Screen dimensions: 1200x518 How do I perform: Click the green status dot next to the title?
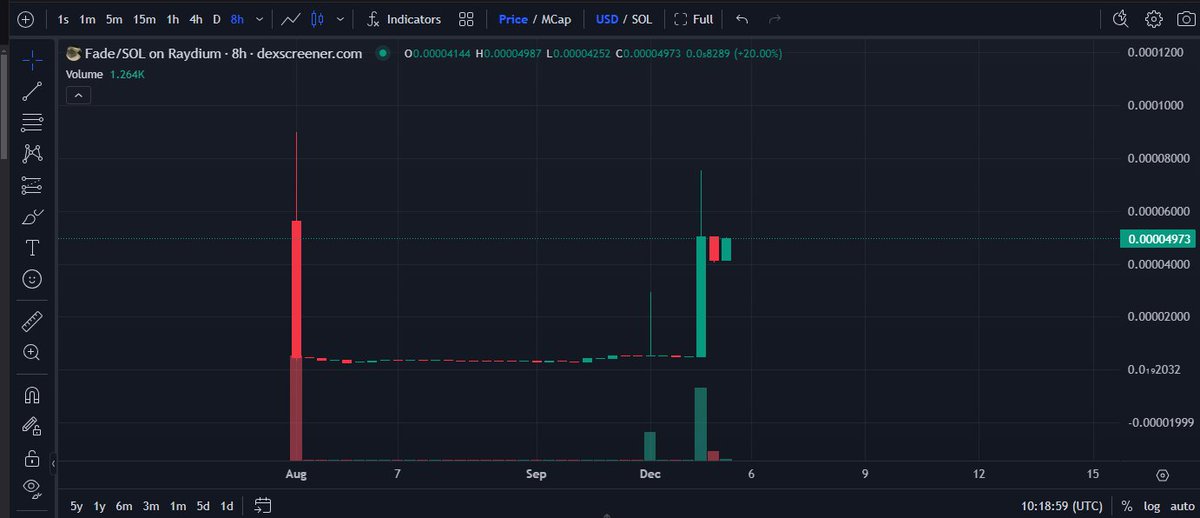coord(381,54)
